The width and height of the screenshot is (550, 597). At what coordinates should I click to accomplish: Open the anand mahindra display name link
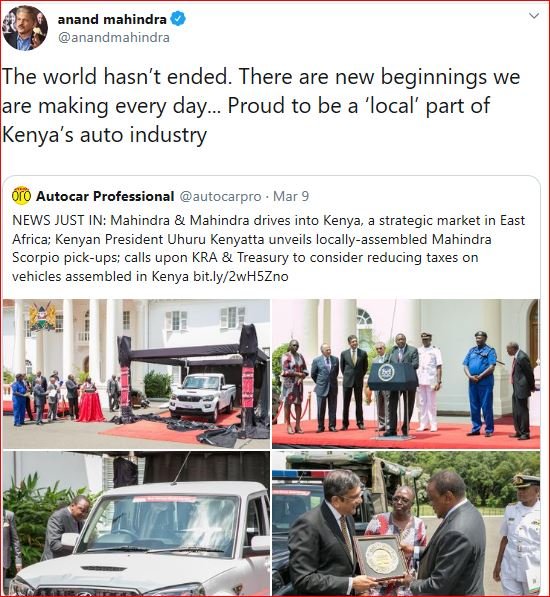pos(112,19)
